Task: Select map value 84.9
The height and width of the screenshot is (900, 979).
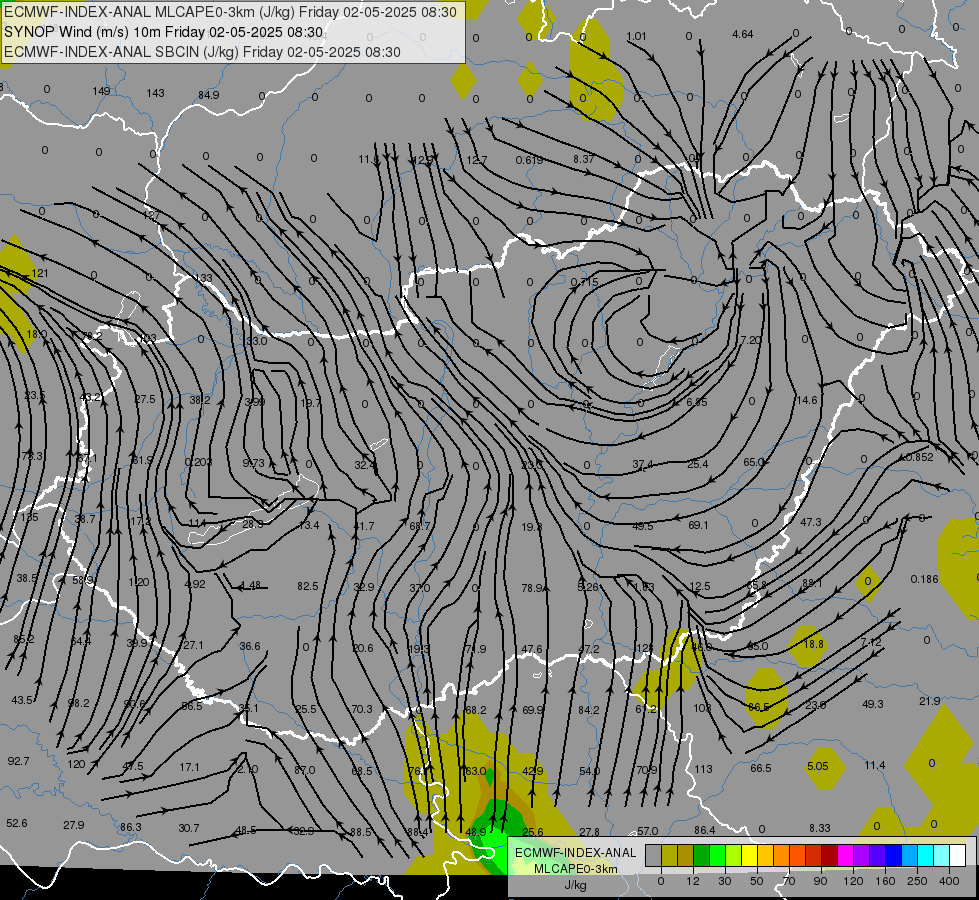Action: (209, 95)
